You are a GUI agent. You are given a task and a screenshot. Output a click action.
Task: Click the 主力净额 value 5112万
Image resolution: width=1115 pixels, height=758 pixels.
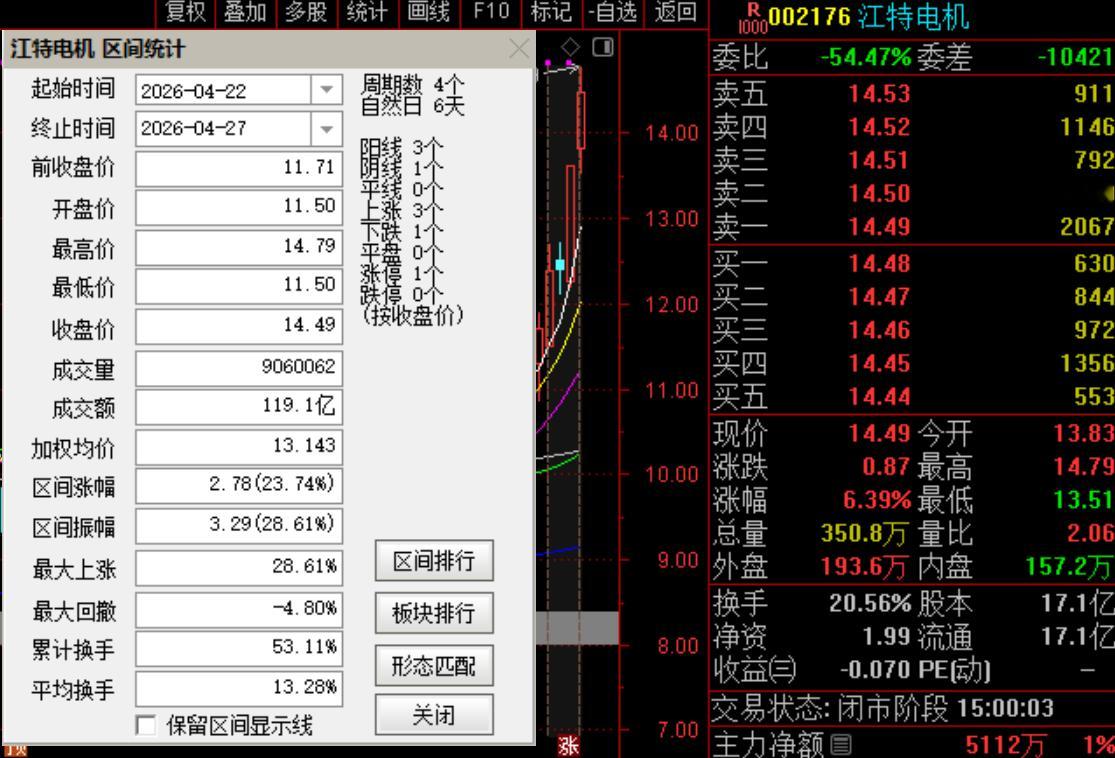1005,745
